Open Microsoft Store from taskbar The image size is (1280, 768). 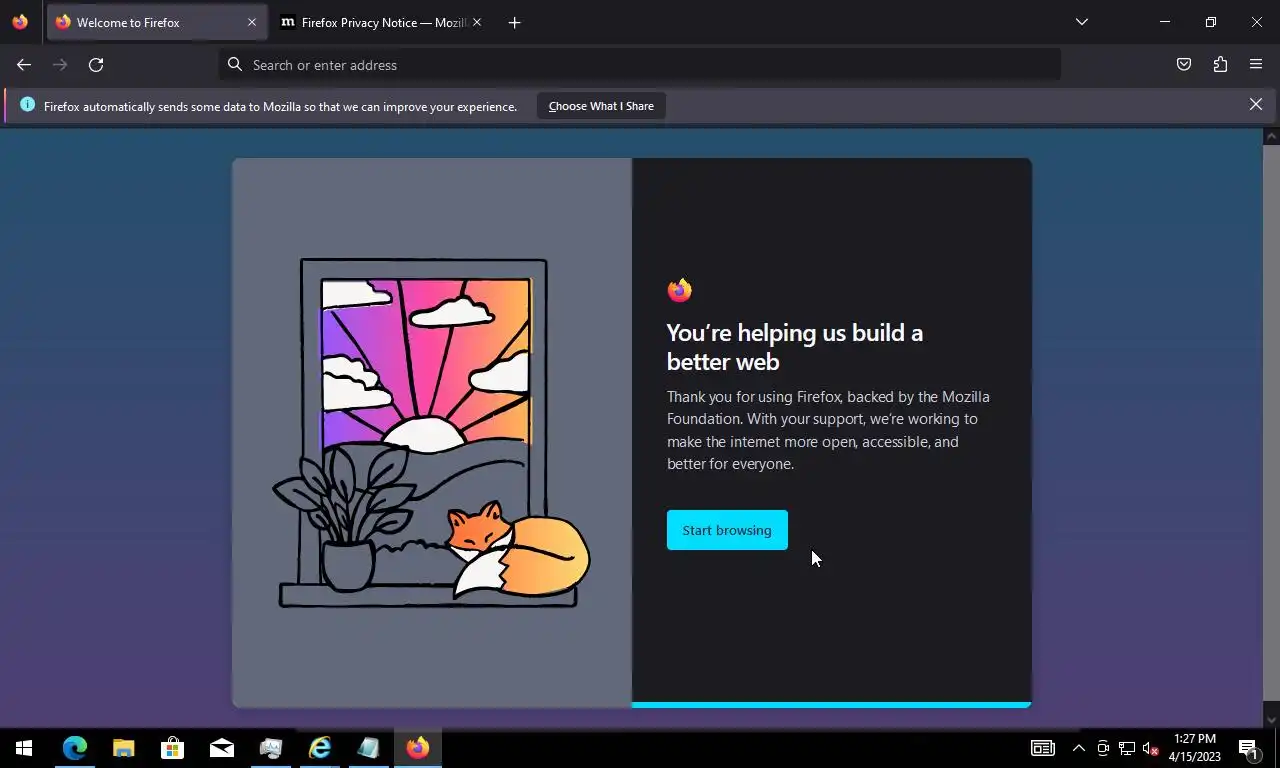pos(173,748)
